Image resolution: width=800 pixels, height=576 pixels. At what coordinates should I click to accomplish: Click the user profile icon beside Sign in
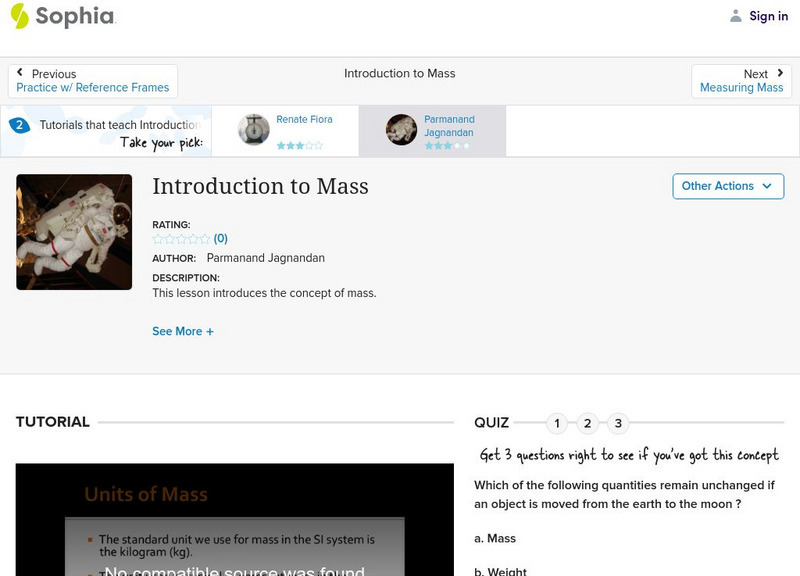tap(736, 16)
